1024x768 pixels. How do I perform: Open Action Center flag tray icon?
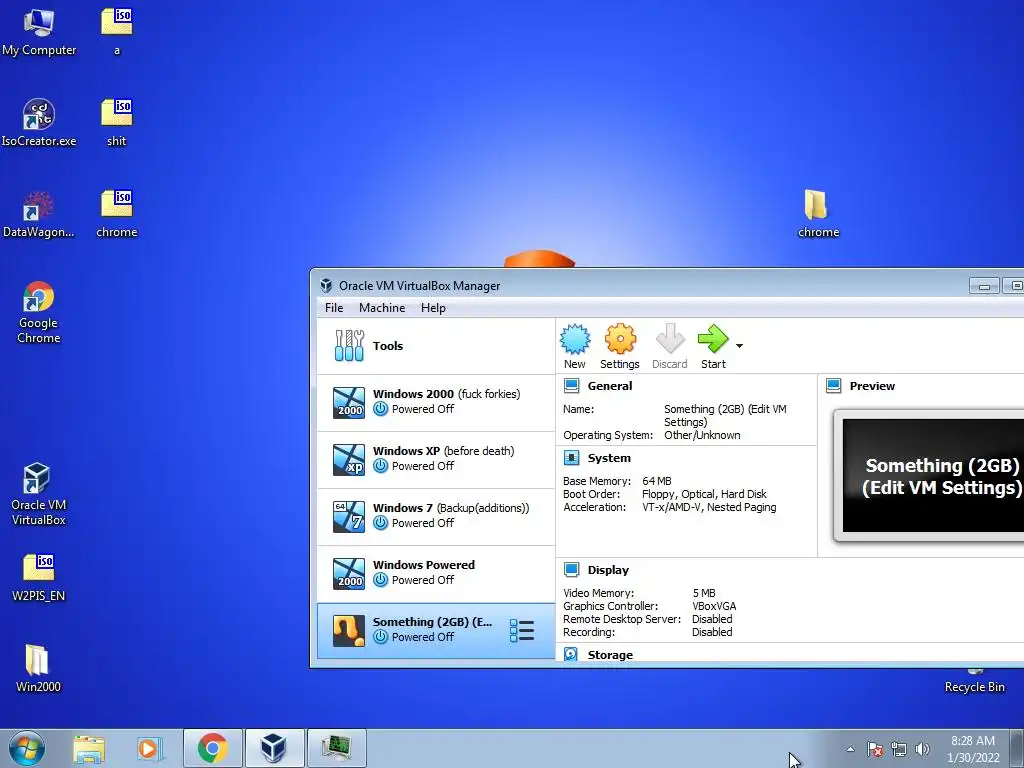(875, 749)
